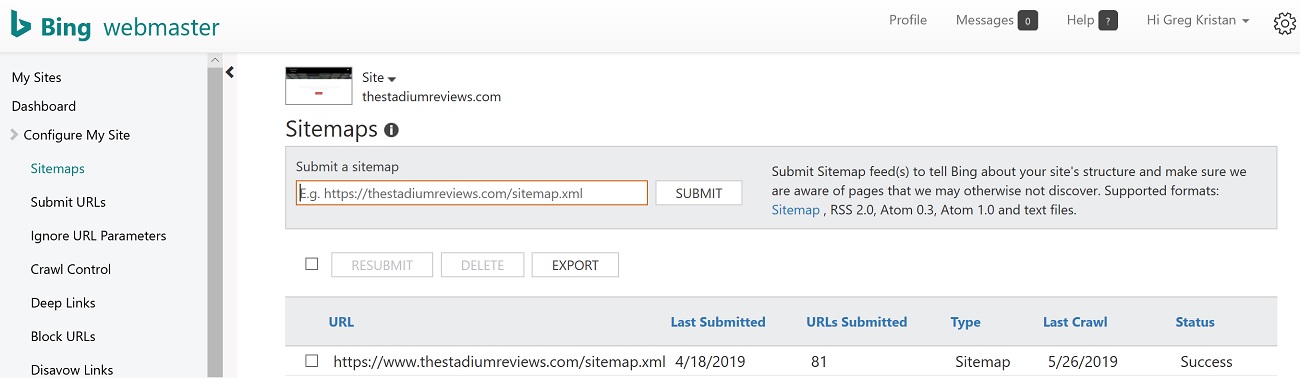Screen dimensions: 1300x378
Task: Open the Dashboard in the sidebar
Action: 43,106
